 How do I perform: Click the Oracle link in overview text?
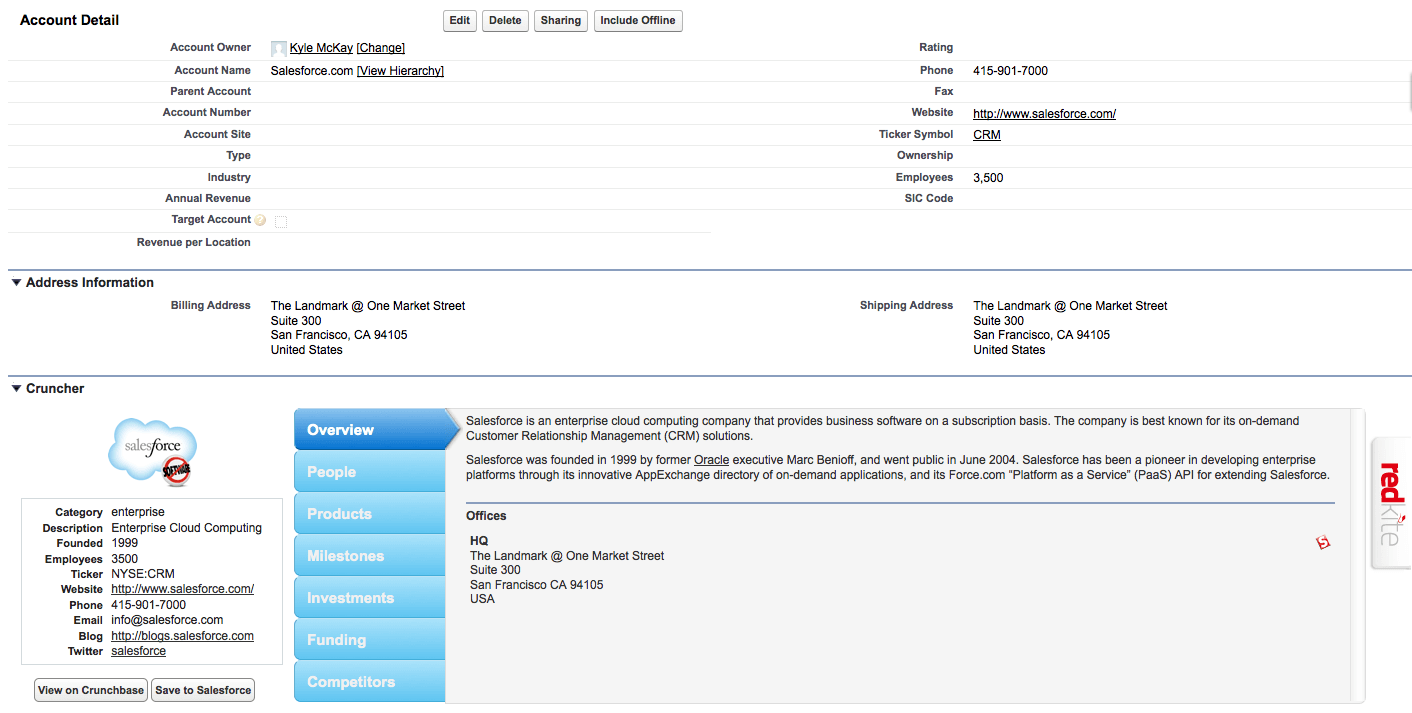(x=711, y=460)
